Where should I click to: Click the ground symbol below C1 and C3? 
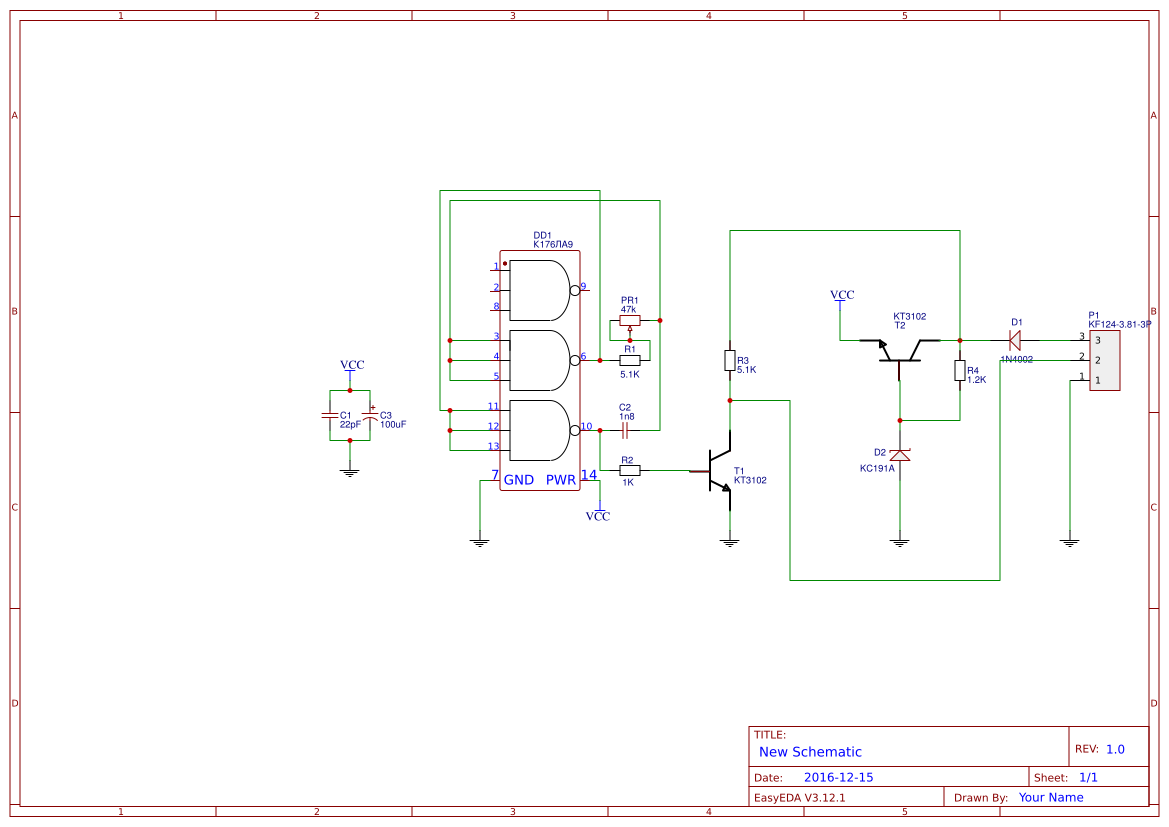point(350,472)
